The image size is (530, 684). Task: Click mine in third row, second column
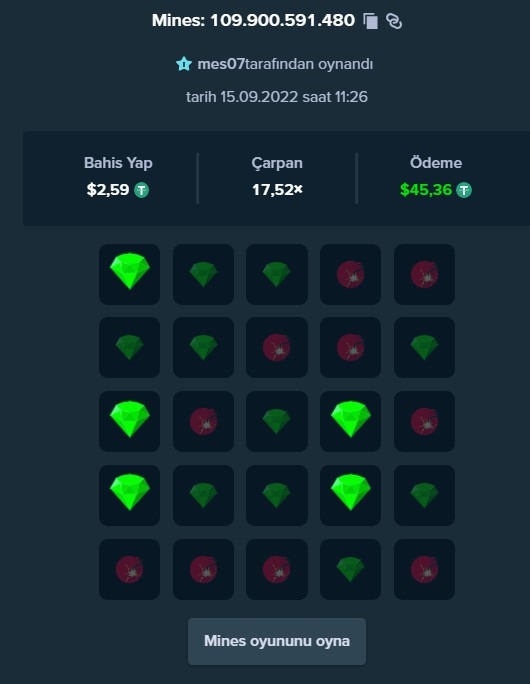point(204,421)
